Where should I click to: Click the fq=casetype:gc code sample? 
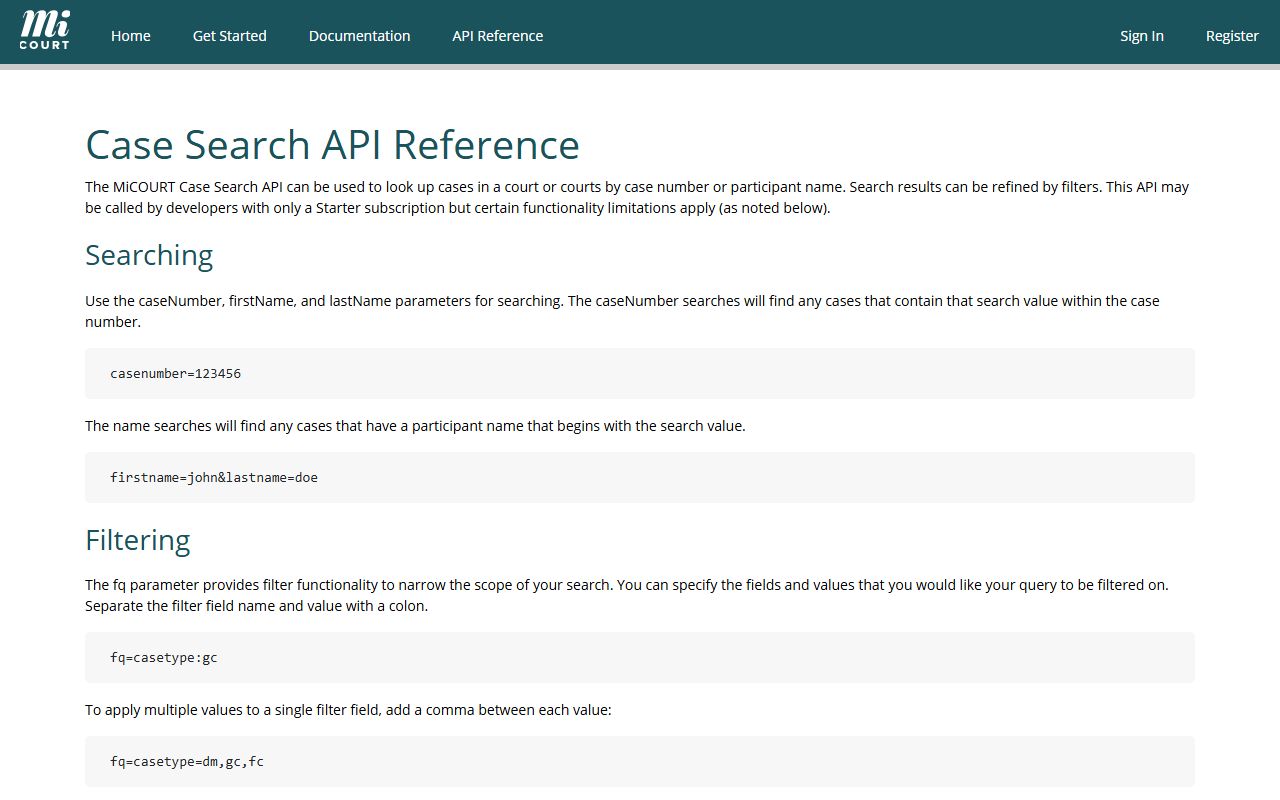point(640,657)
